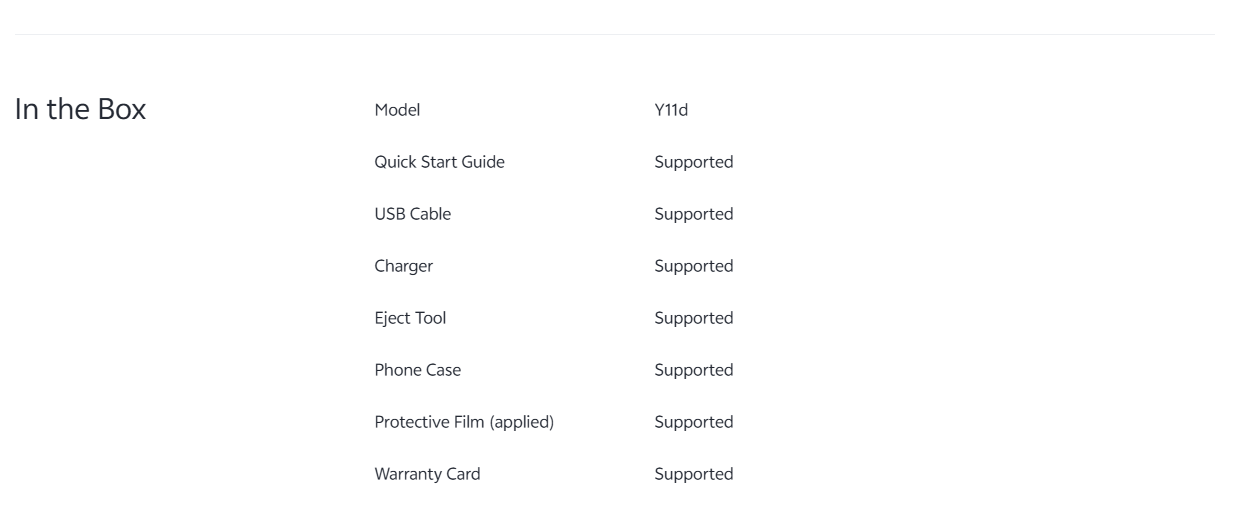Select the Phone Case label
1236x515 pixels.
pos(417,370)
